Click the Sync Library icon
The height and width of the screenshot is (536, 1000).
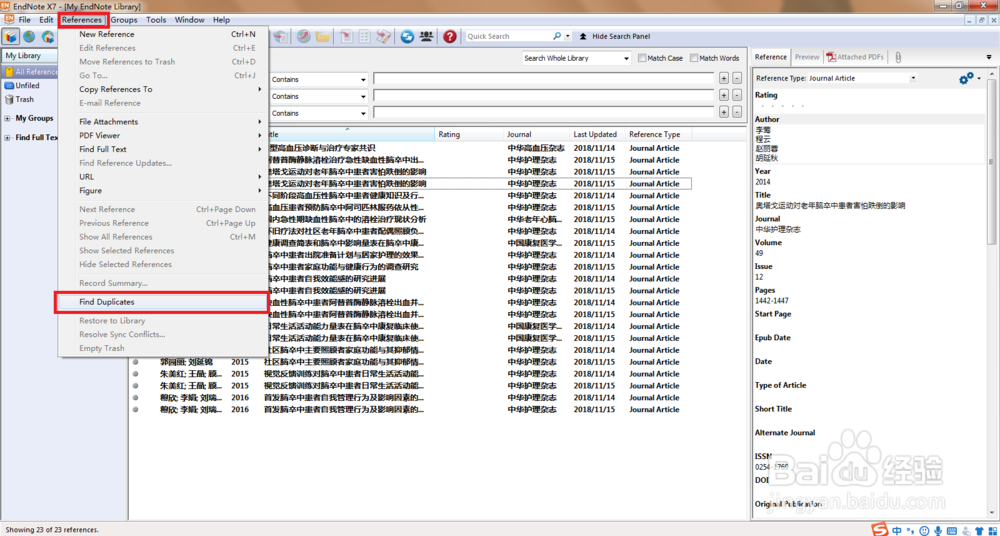(x=407, y=36)
